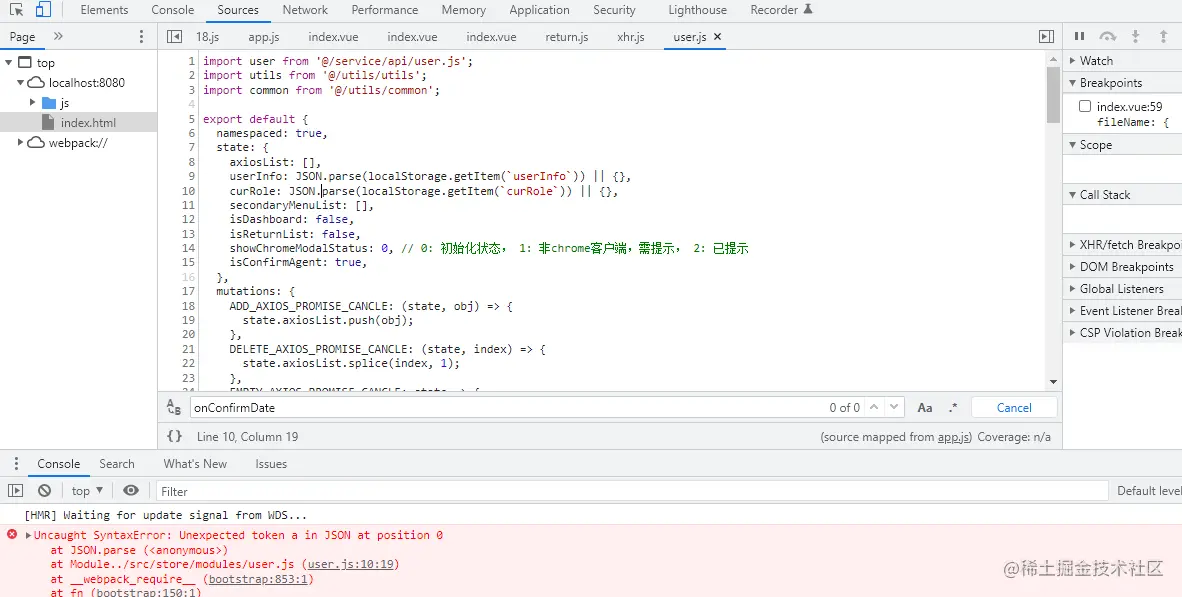
Task: Click the inspect element picker icon
Action: [x=17, y=10]
